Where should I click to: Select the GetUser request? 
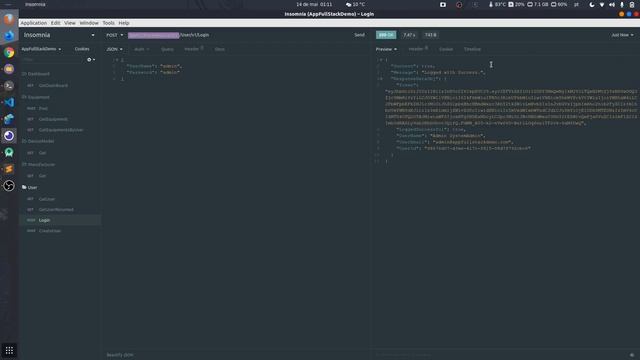pos(60,199)
